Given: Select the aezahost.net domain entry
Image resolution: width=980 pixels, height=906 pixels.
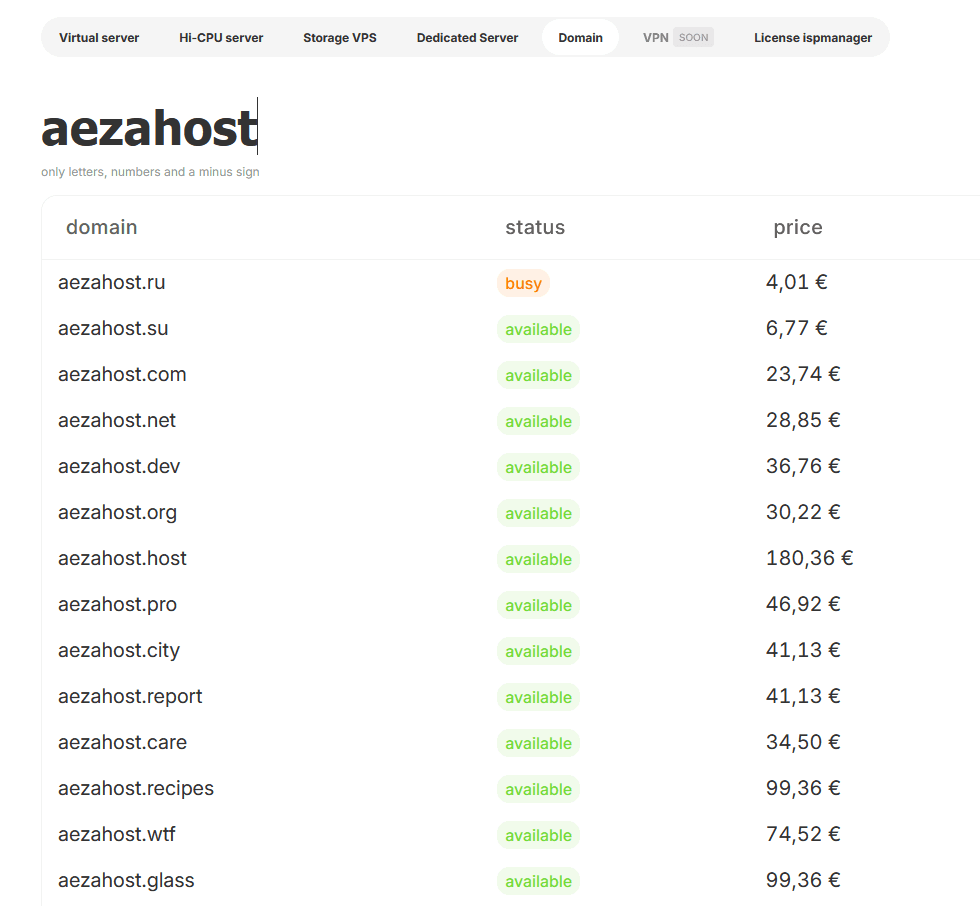Looking at the screenshot, I should tap(117, 421).
